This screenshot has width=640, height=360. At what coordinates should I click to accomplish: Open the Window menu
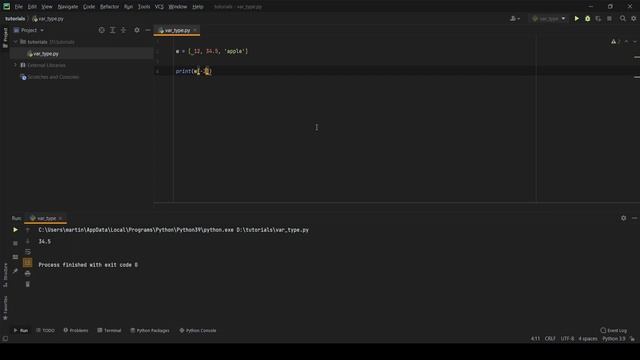(x=178, y=7)
